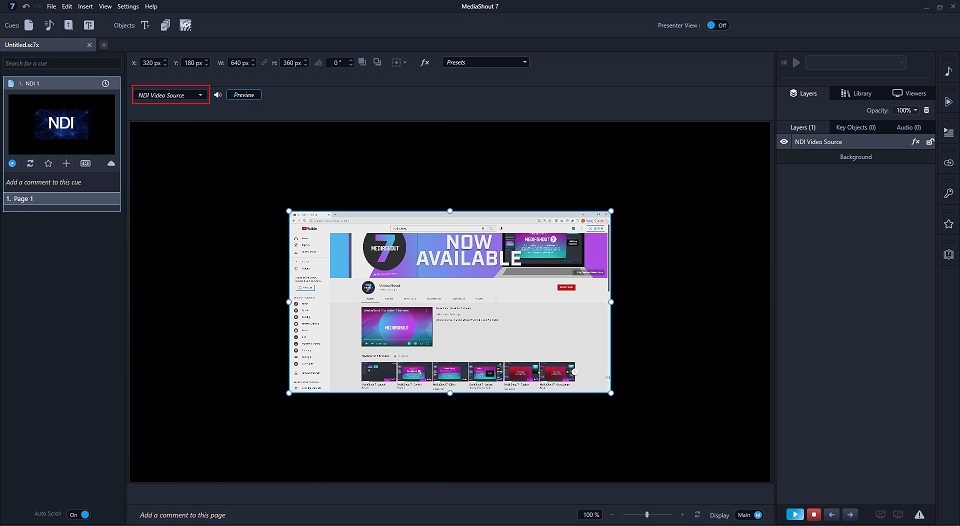Open the Edit menu

(x=67, y=6)
